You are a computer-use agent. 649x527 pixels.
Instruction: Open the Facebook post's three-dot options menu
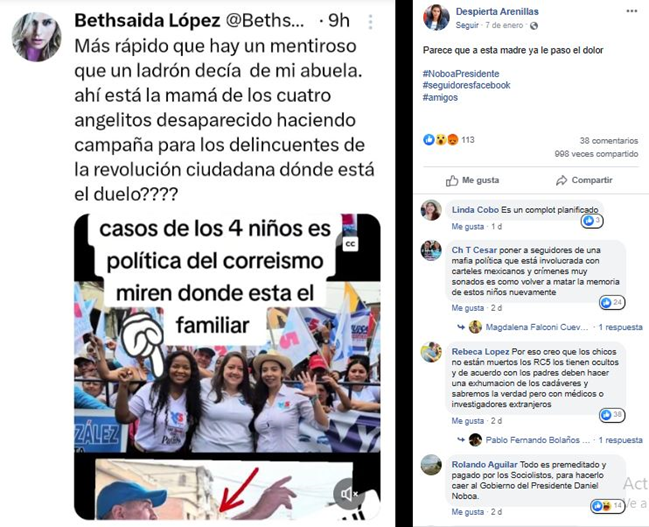point(632,11)
